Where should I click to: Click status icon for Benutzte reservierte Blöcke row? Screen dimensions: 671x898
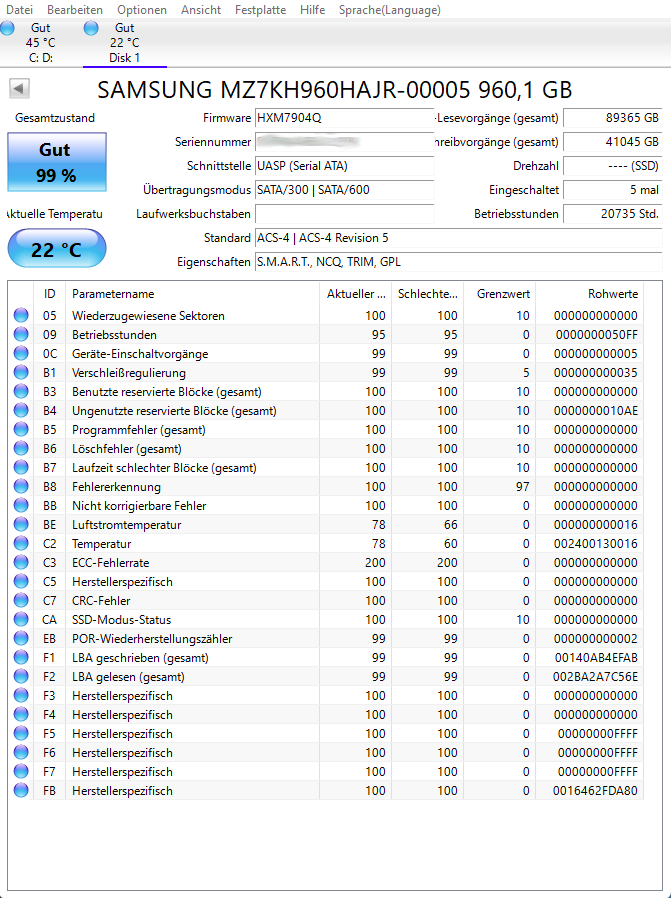pos(21,391)
